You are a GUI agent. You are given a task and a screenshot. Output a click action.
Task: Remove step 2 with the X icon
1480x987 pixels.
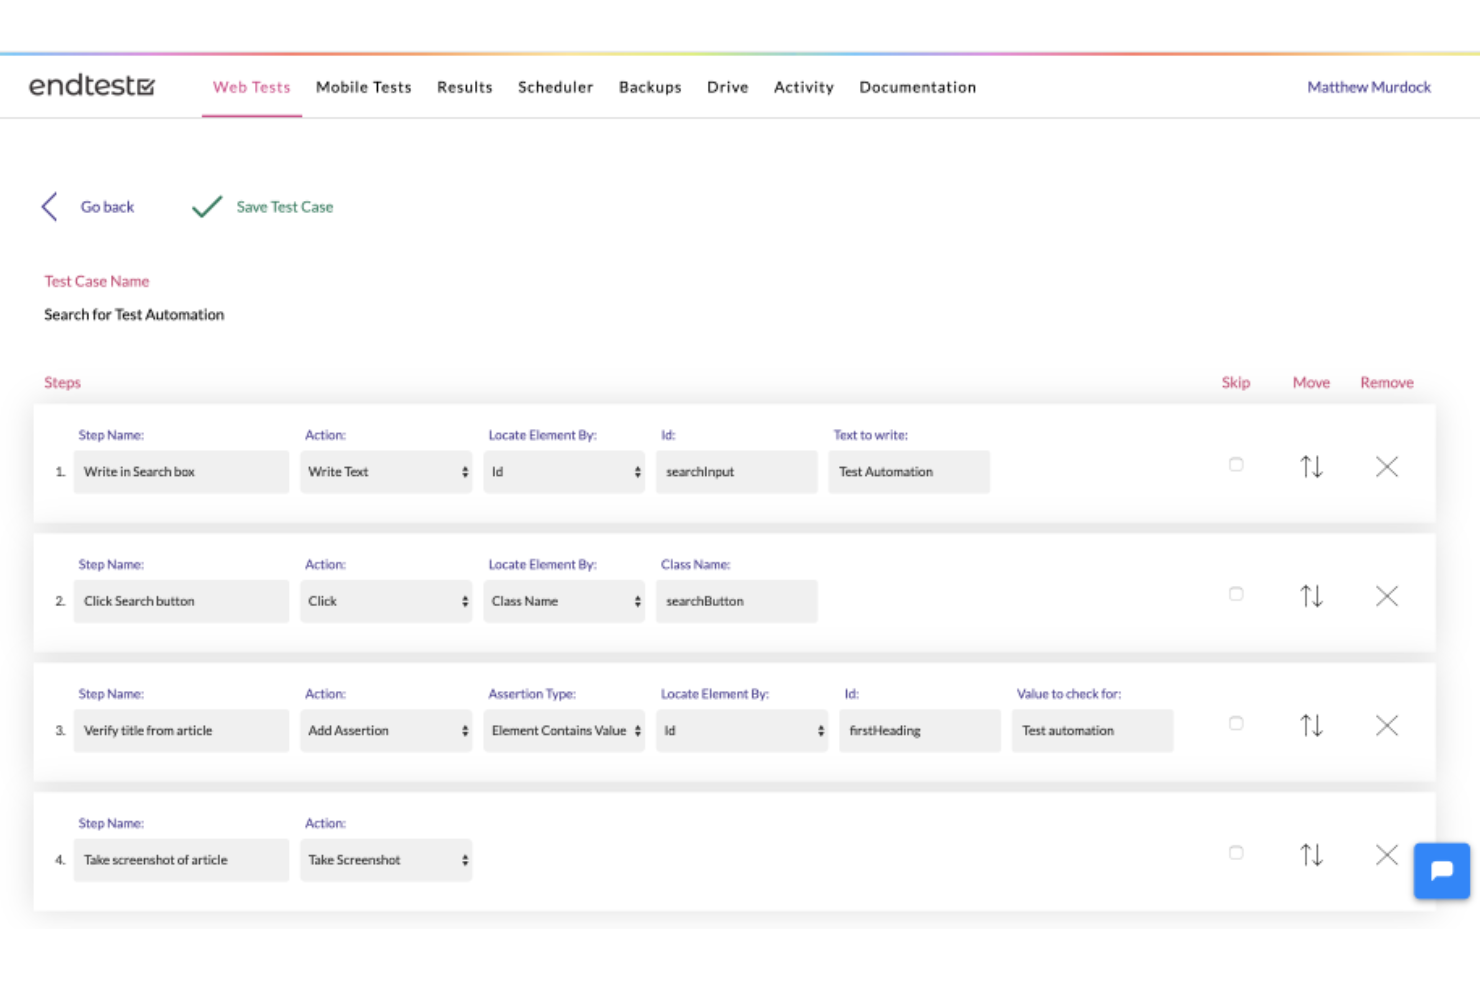pyautogui.click(x=1387, y=595)
